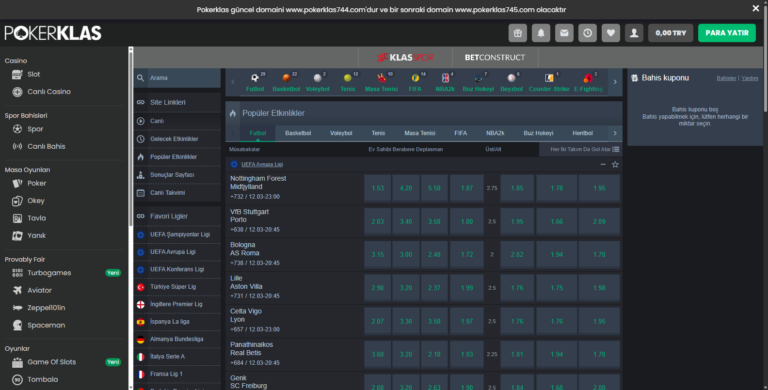The height and width of the screenshot is (390, 768).
Task: Open favorites heart icon in header
Action: pos(611,33)
